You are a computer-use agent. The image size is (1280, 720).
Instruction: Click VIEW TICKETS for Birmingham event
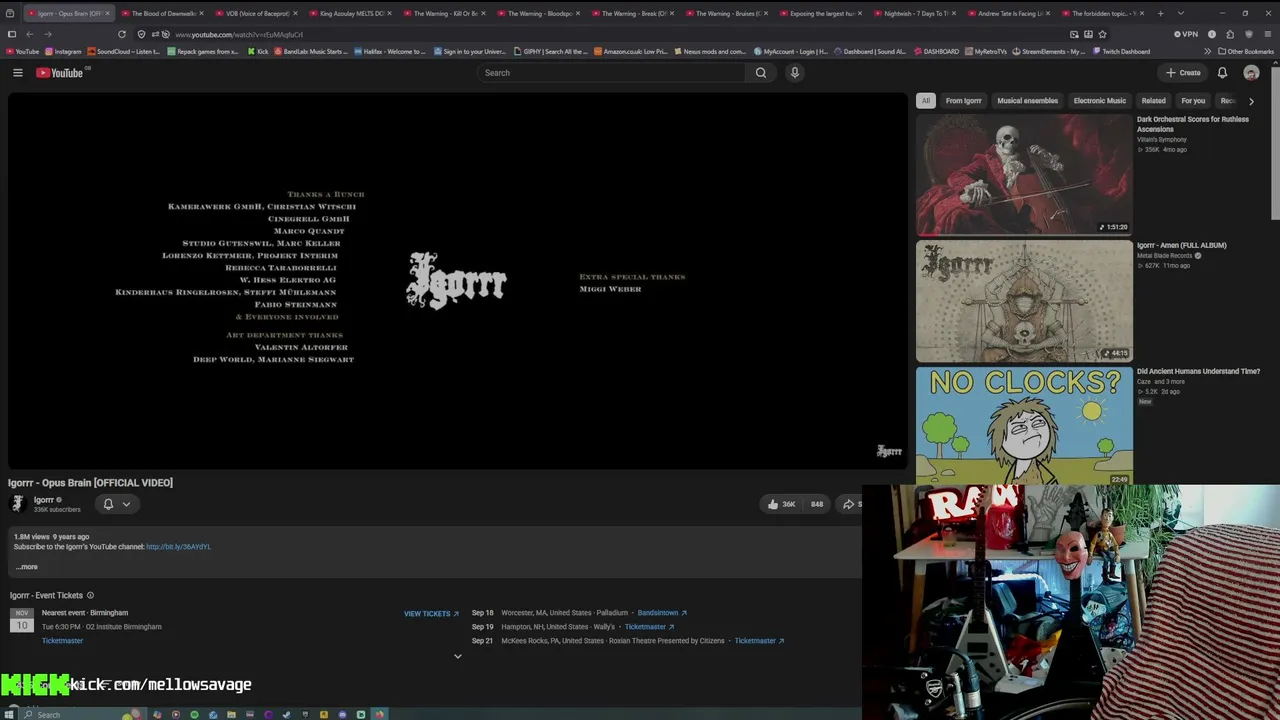tap(431, 613)
